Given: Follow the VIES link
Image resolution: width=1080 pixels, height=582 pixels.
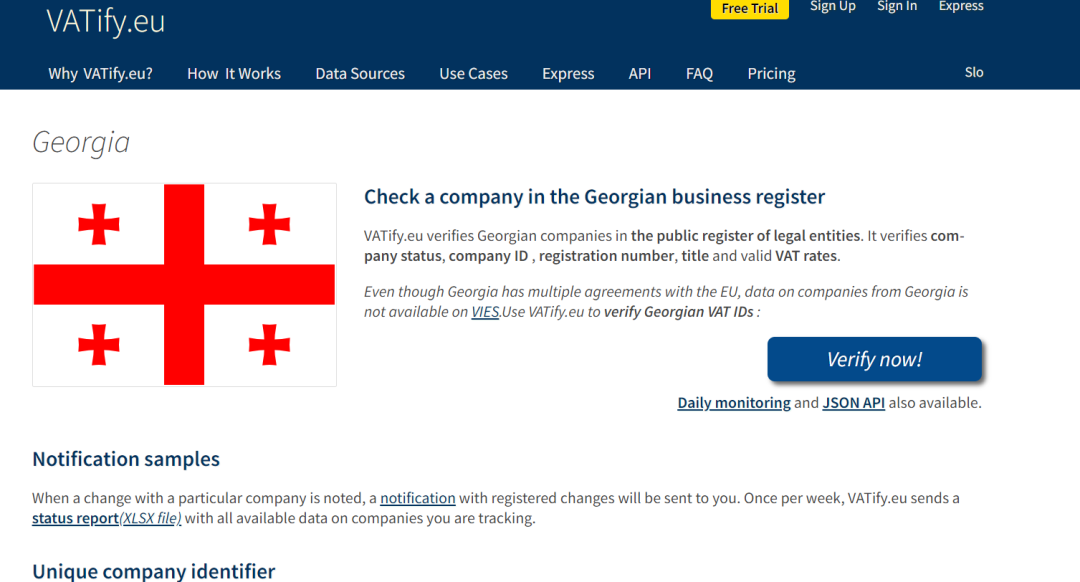Looking at the screenshot, I should 485,312.
